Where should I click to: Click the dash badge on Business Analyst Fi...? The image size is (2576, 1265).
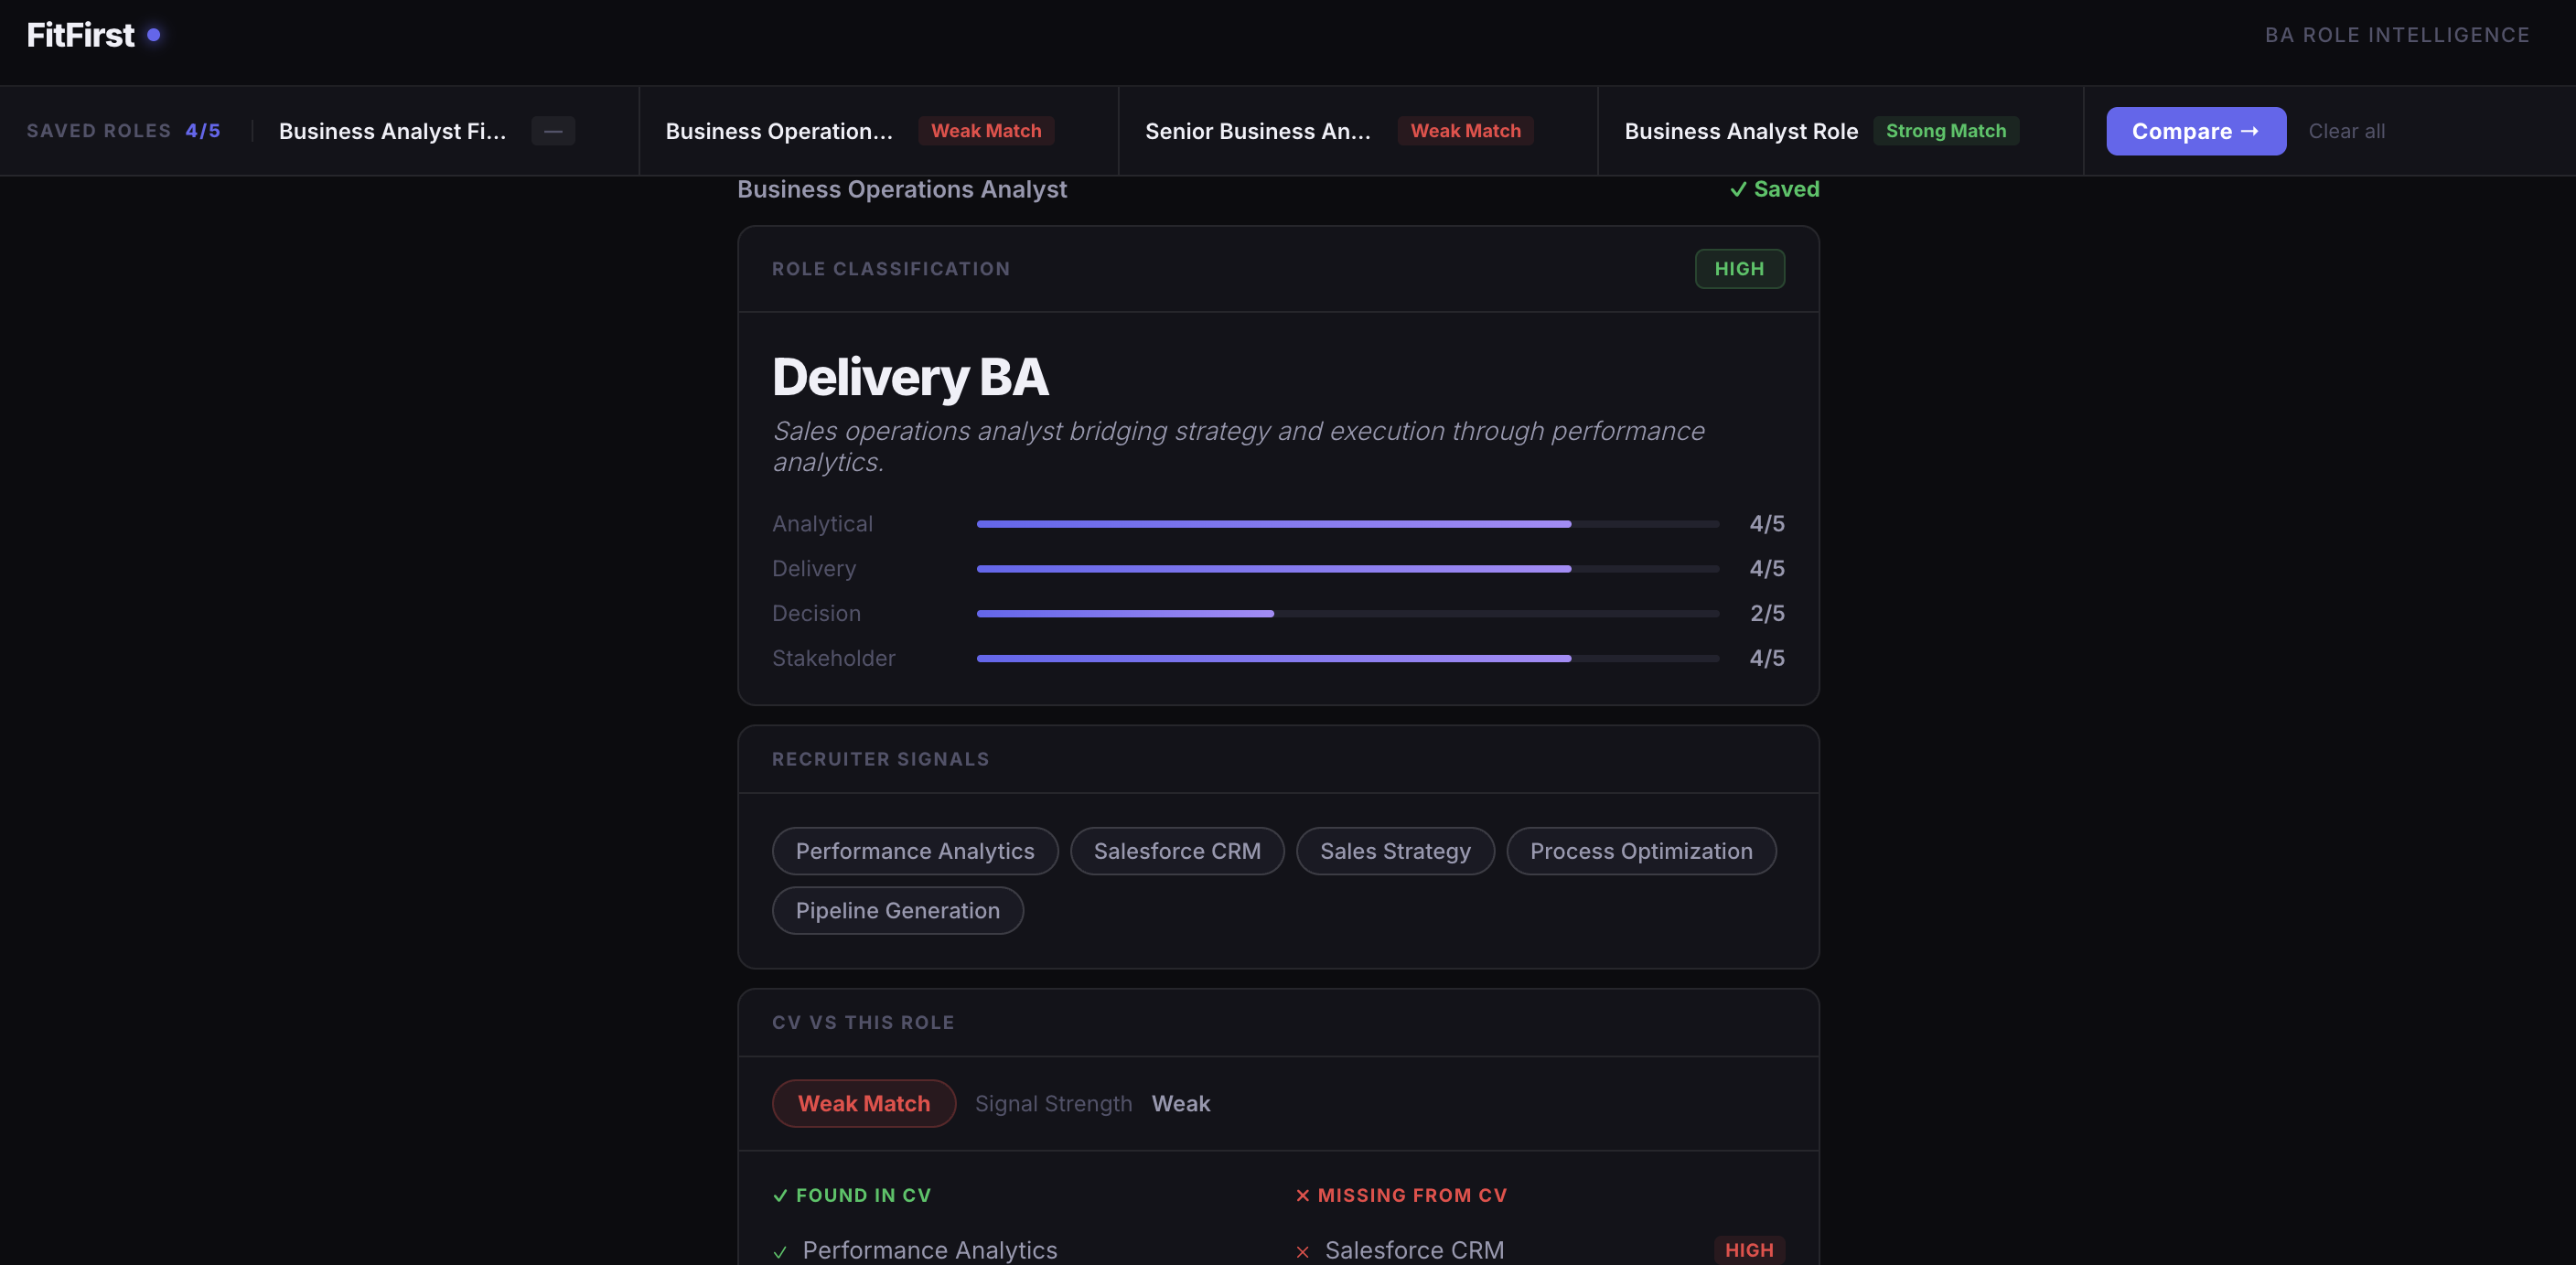tap(552, 131)
